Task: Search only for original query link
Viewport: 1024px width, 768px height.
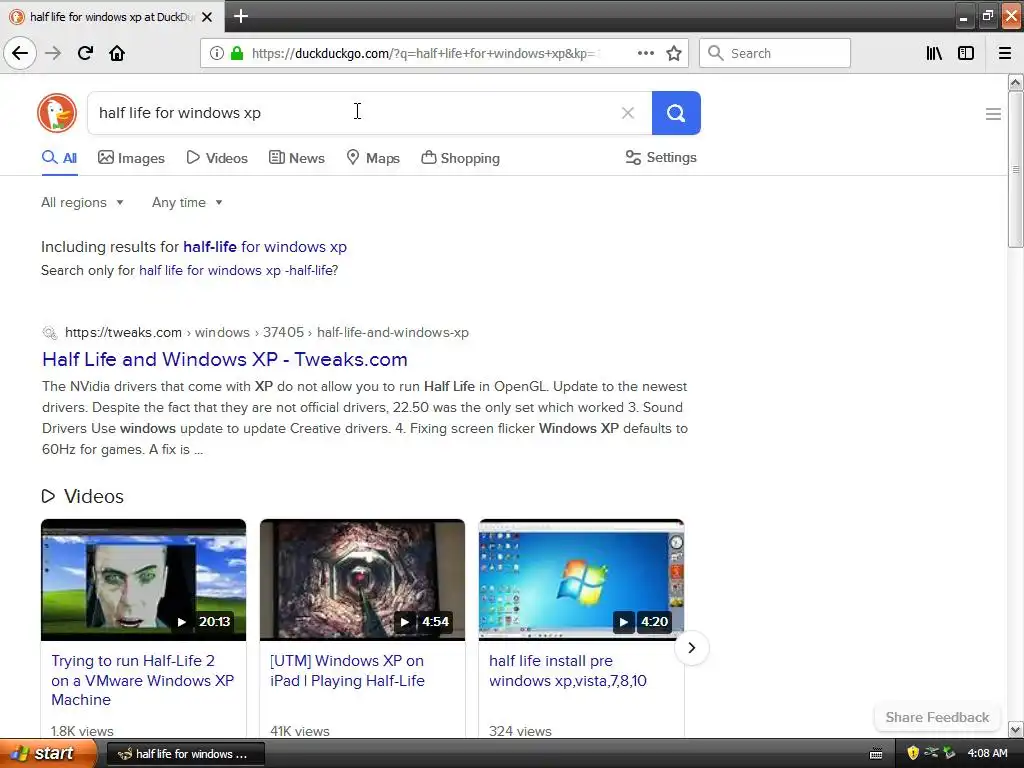Action: coord(238,270)
